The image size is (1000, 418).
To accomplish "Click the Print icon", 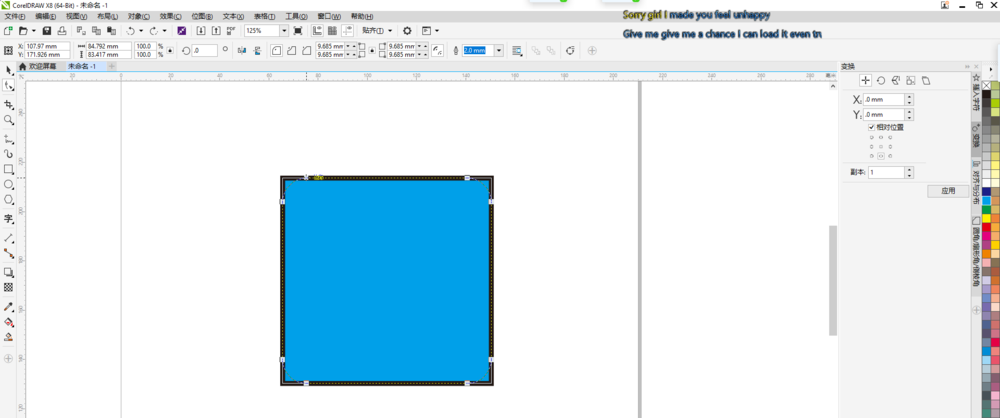I will (x=62, y=31).
